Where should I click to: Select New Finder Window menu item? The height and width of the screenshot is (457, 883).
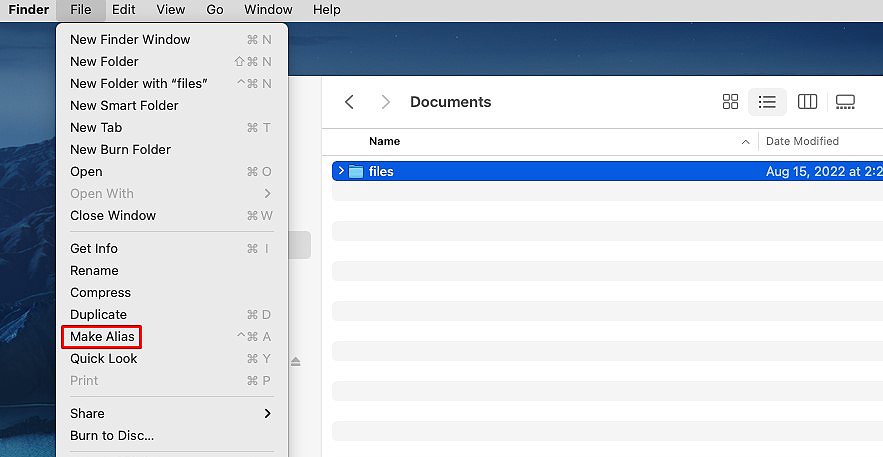click(x=130, y=40)
